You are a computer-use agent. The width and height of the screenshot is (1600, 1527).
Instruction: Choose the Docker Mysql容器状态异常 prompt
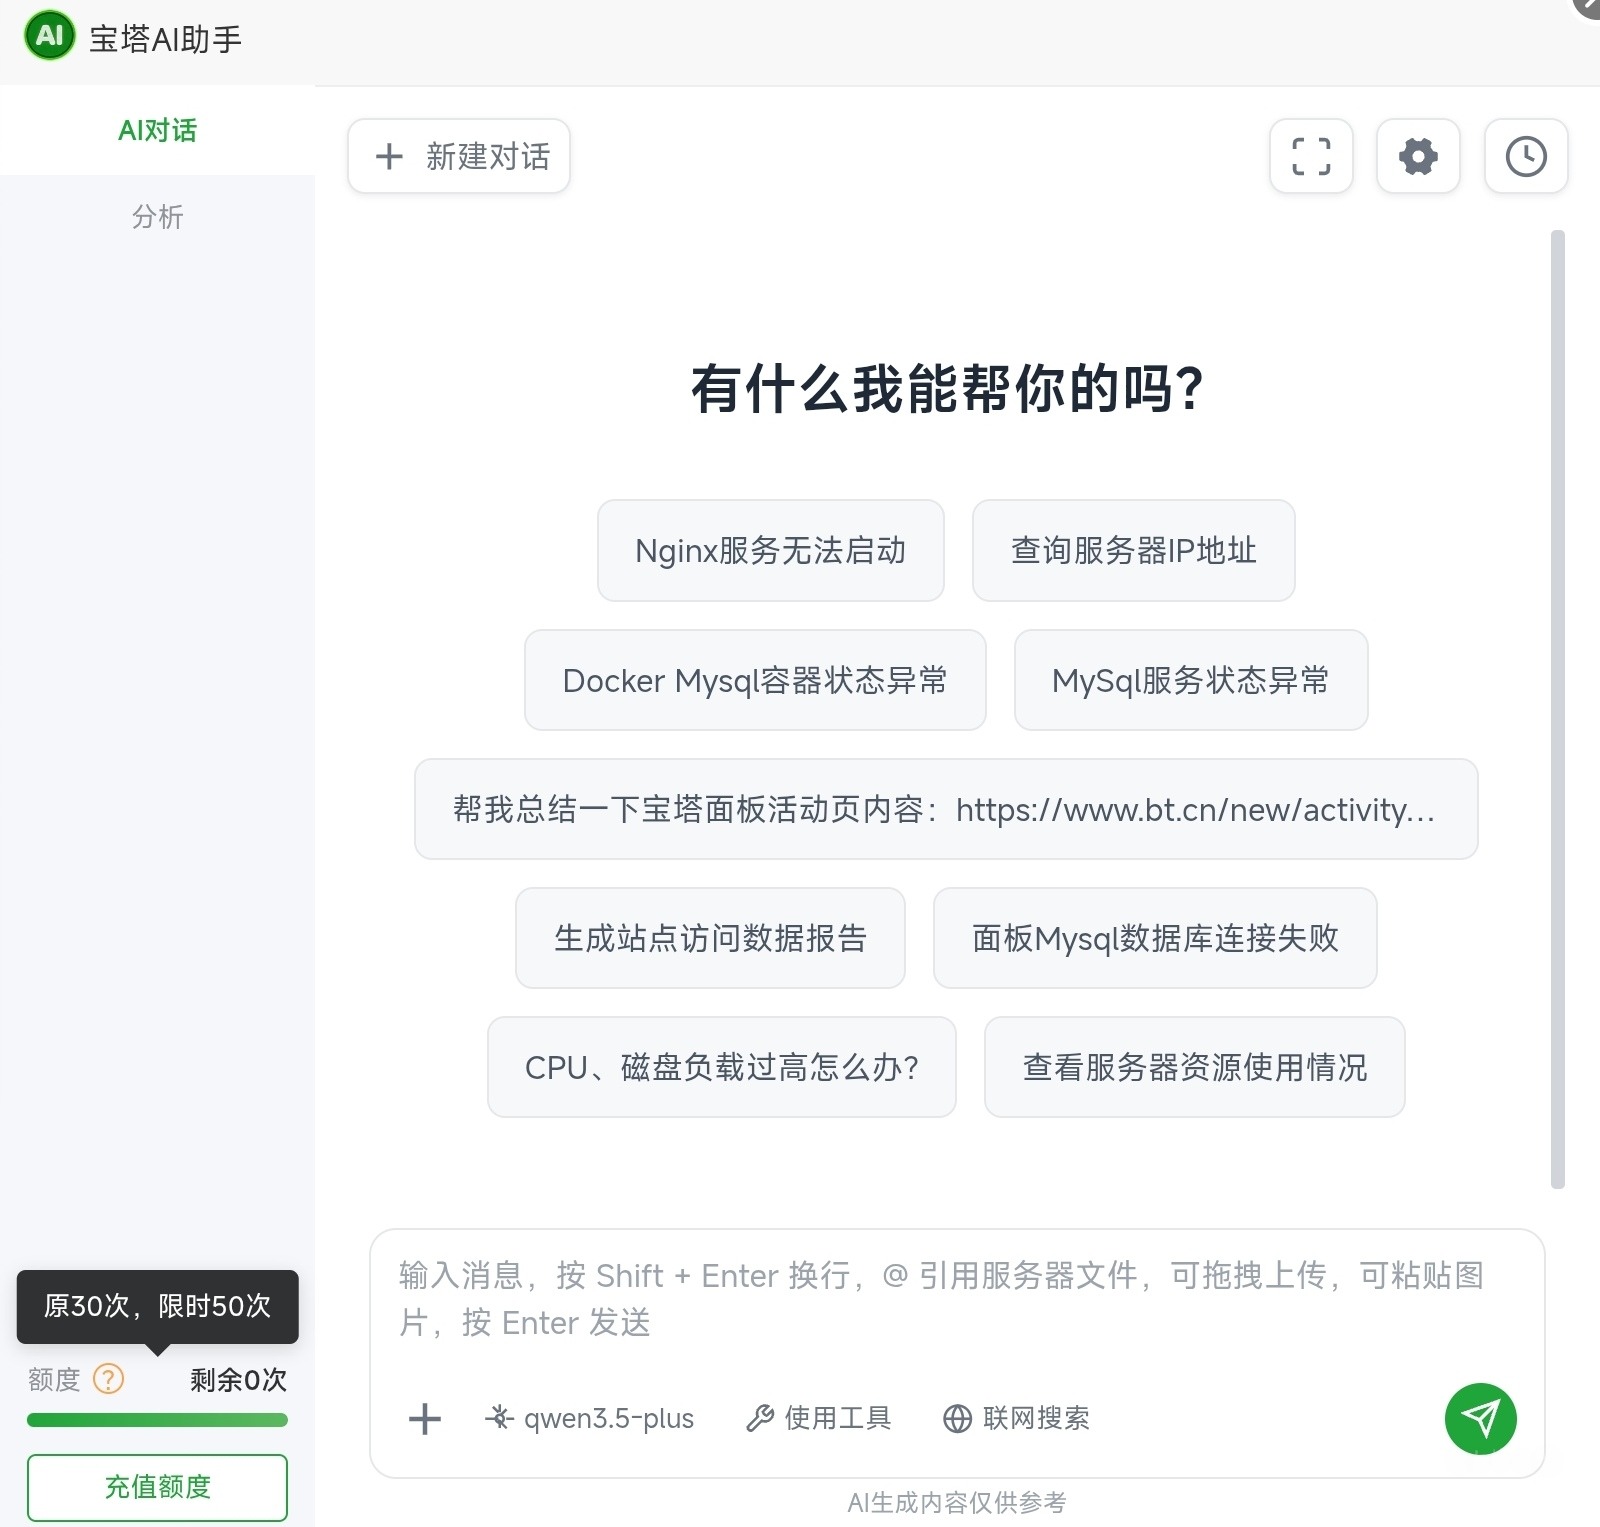[755, 680]
